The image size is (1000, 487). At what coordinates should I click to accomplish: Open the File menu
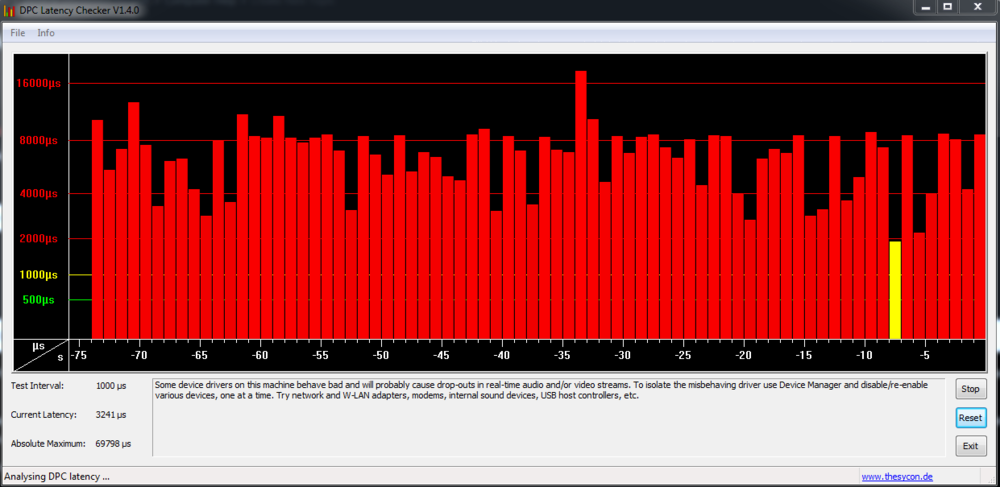pyautogui.click(x=17, y=33)
